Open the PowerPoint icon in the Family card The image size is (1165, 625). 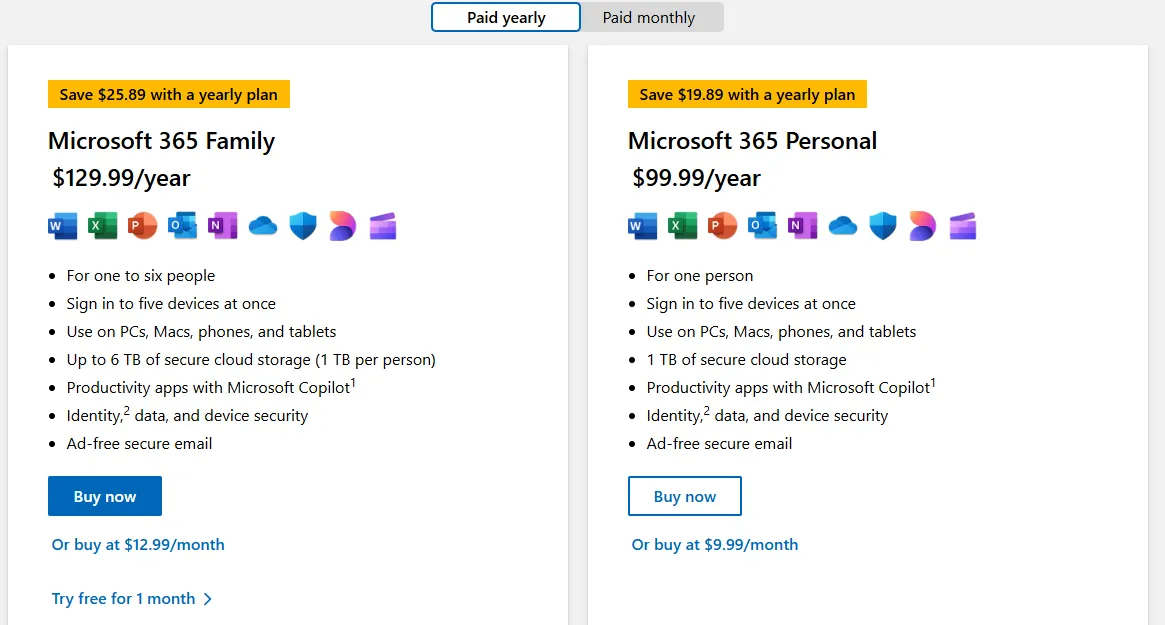coord(142,226)
